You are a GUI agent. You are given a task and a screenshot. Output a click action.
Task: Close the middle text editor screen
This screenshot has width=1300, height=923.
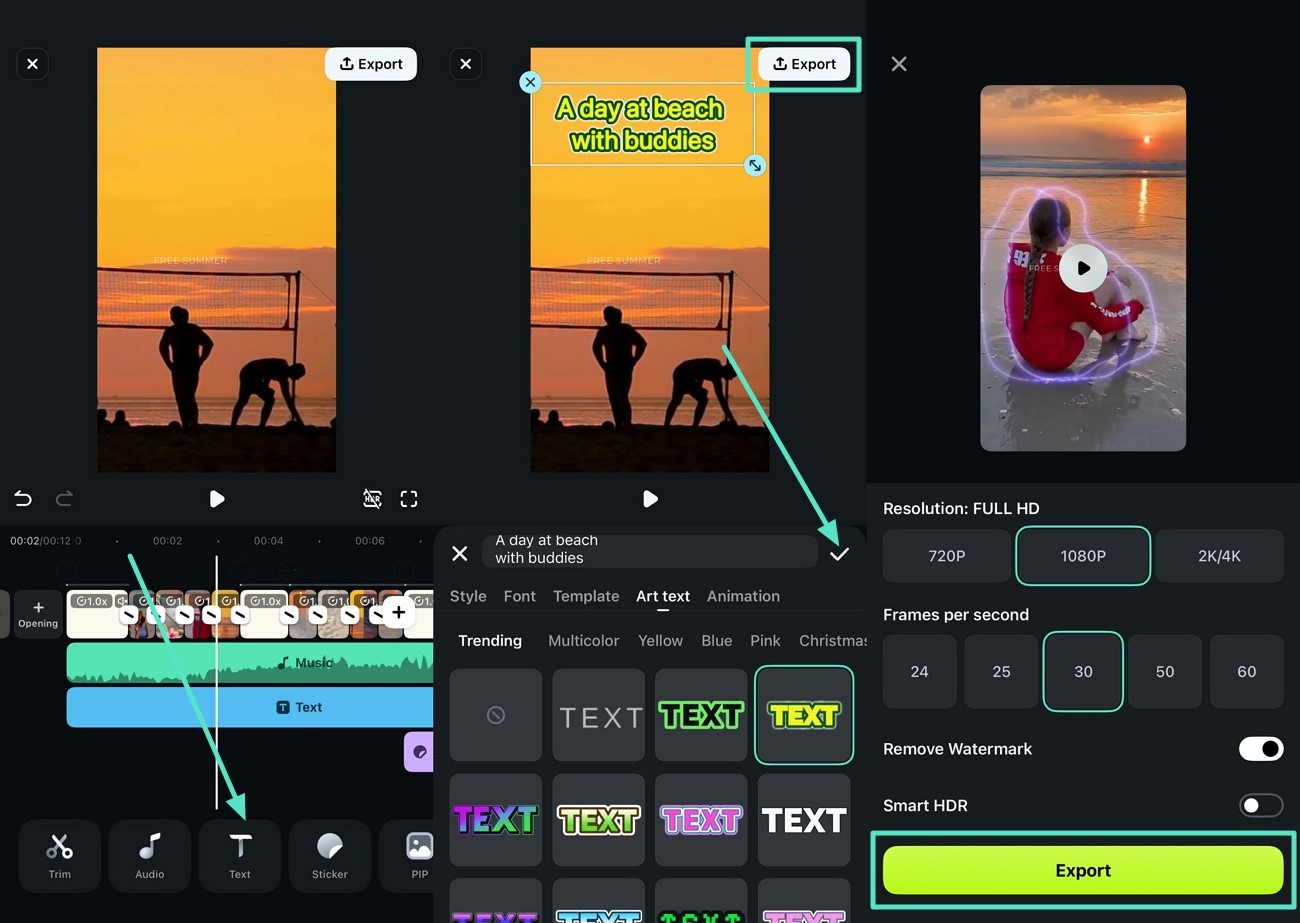(465, 64)
